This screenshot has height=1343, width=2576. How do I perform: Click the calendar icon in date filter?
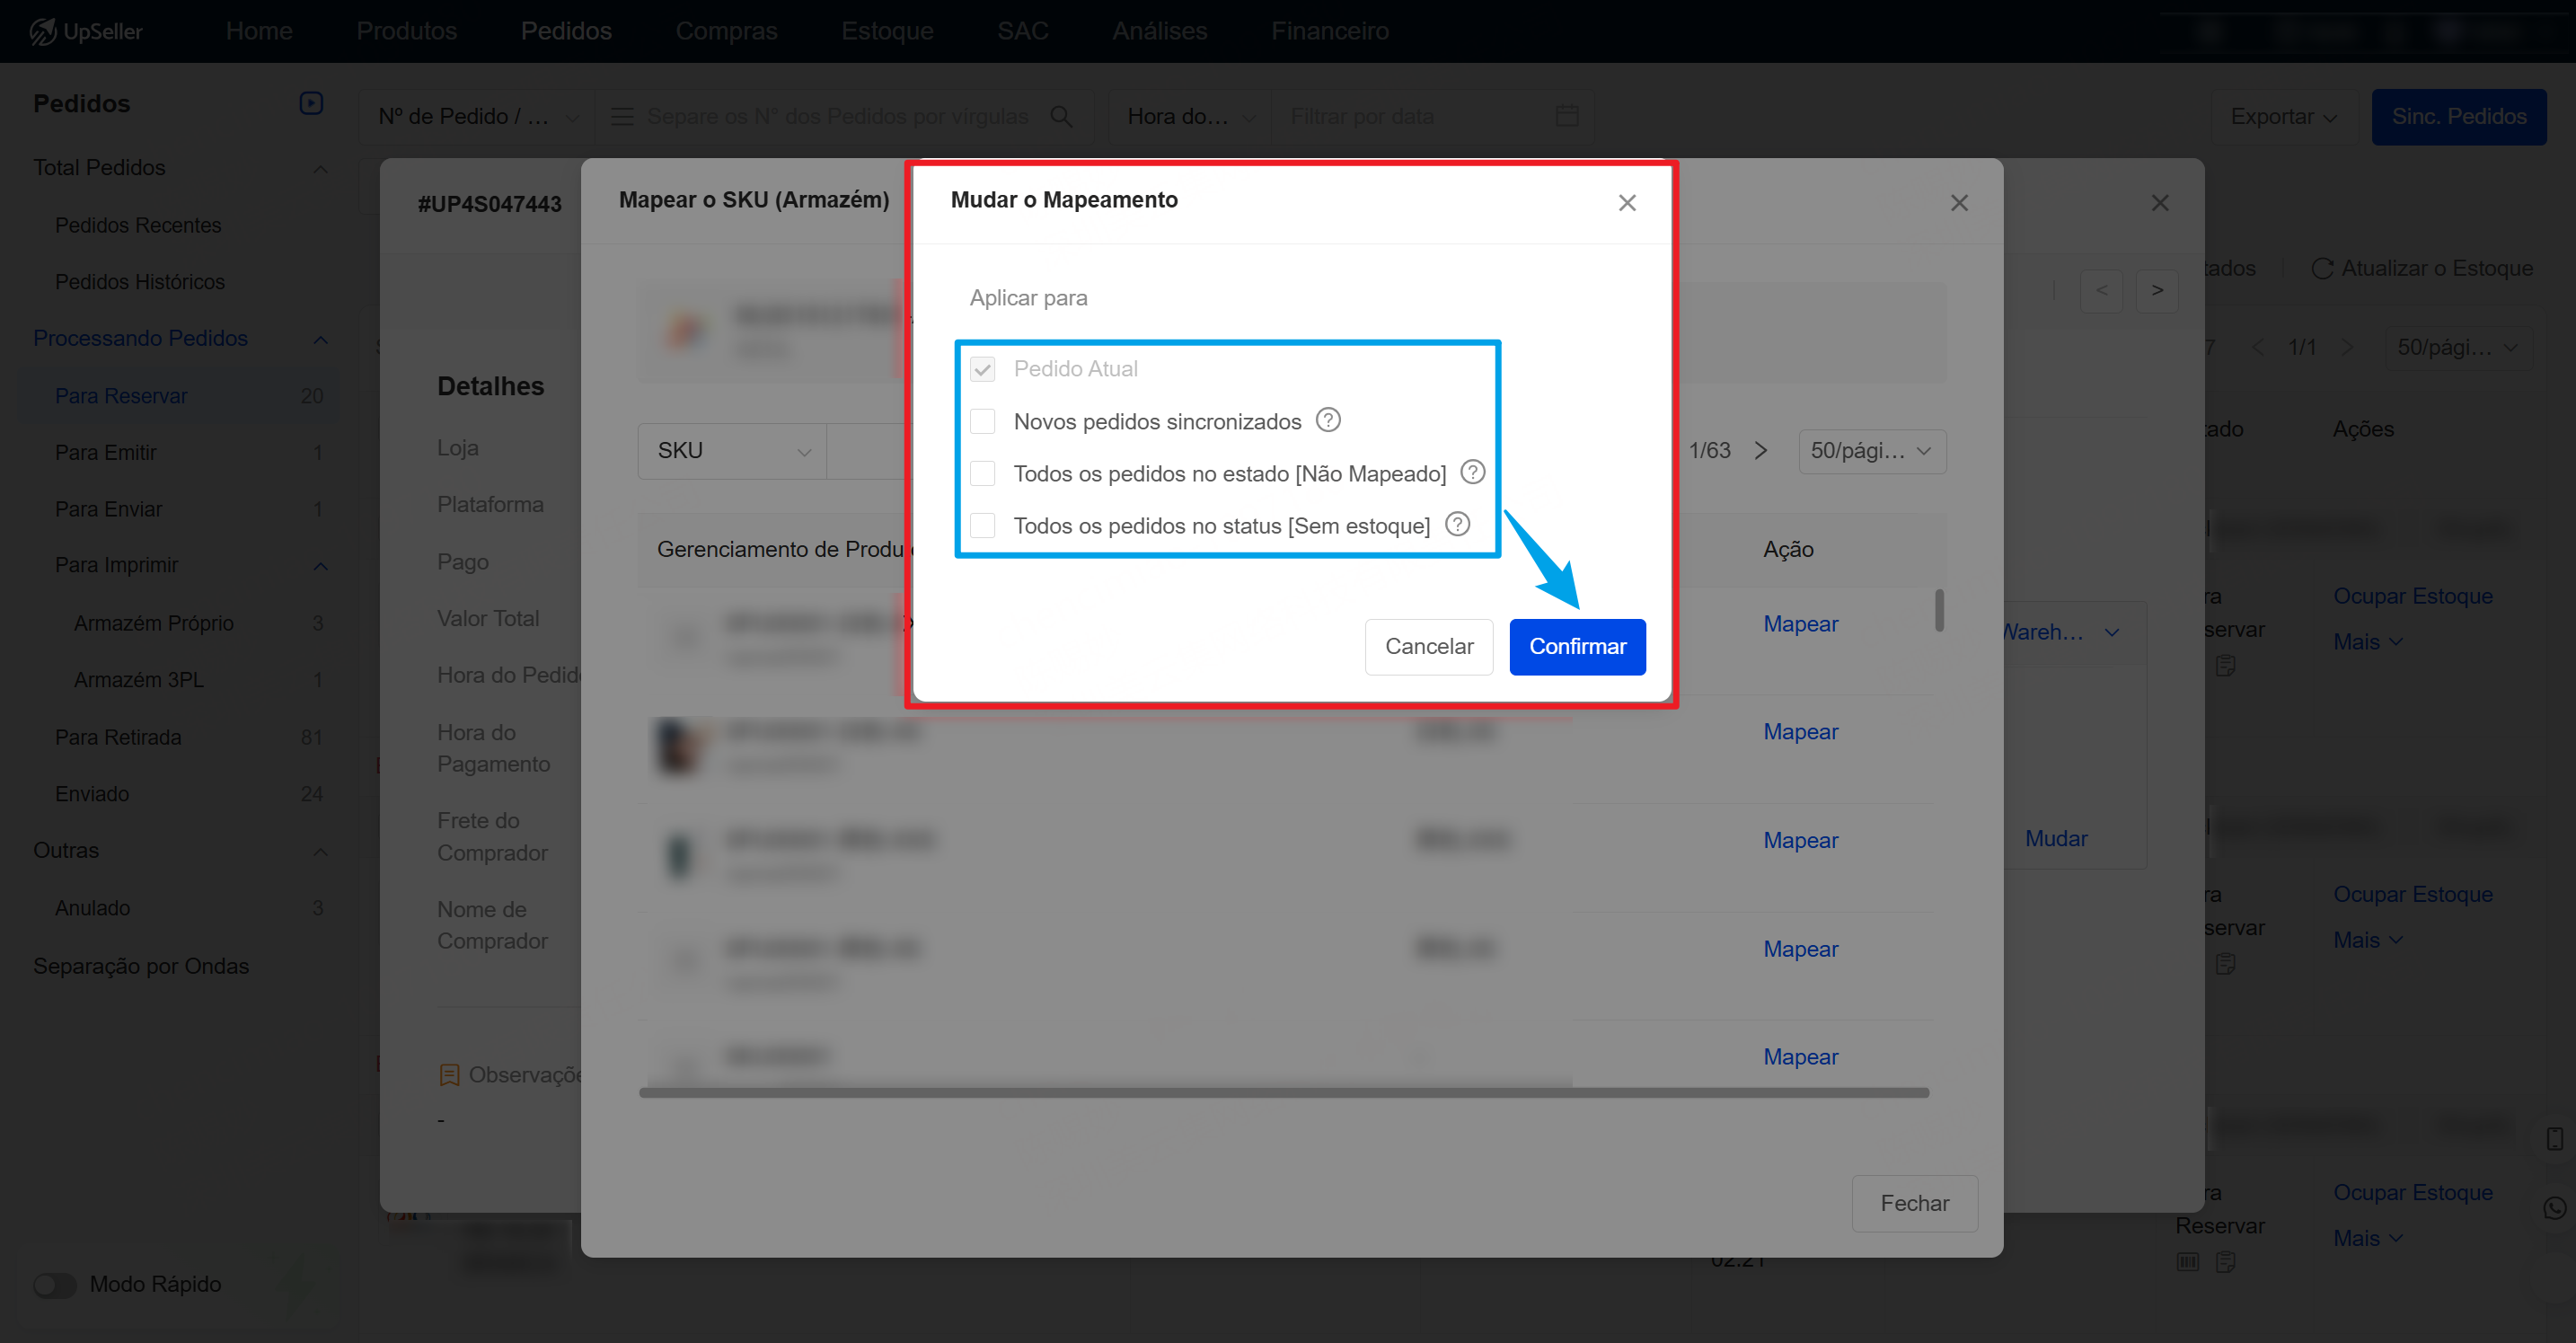click(x=1567, y=116)
